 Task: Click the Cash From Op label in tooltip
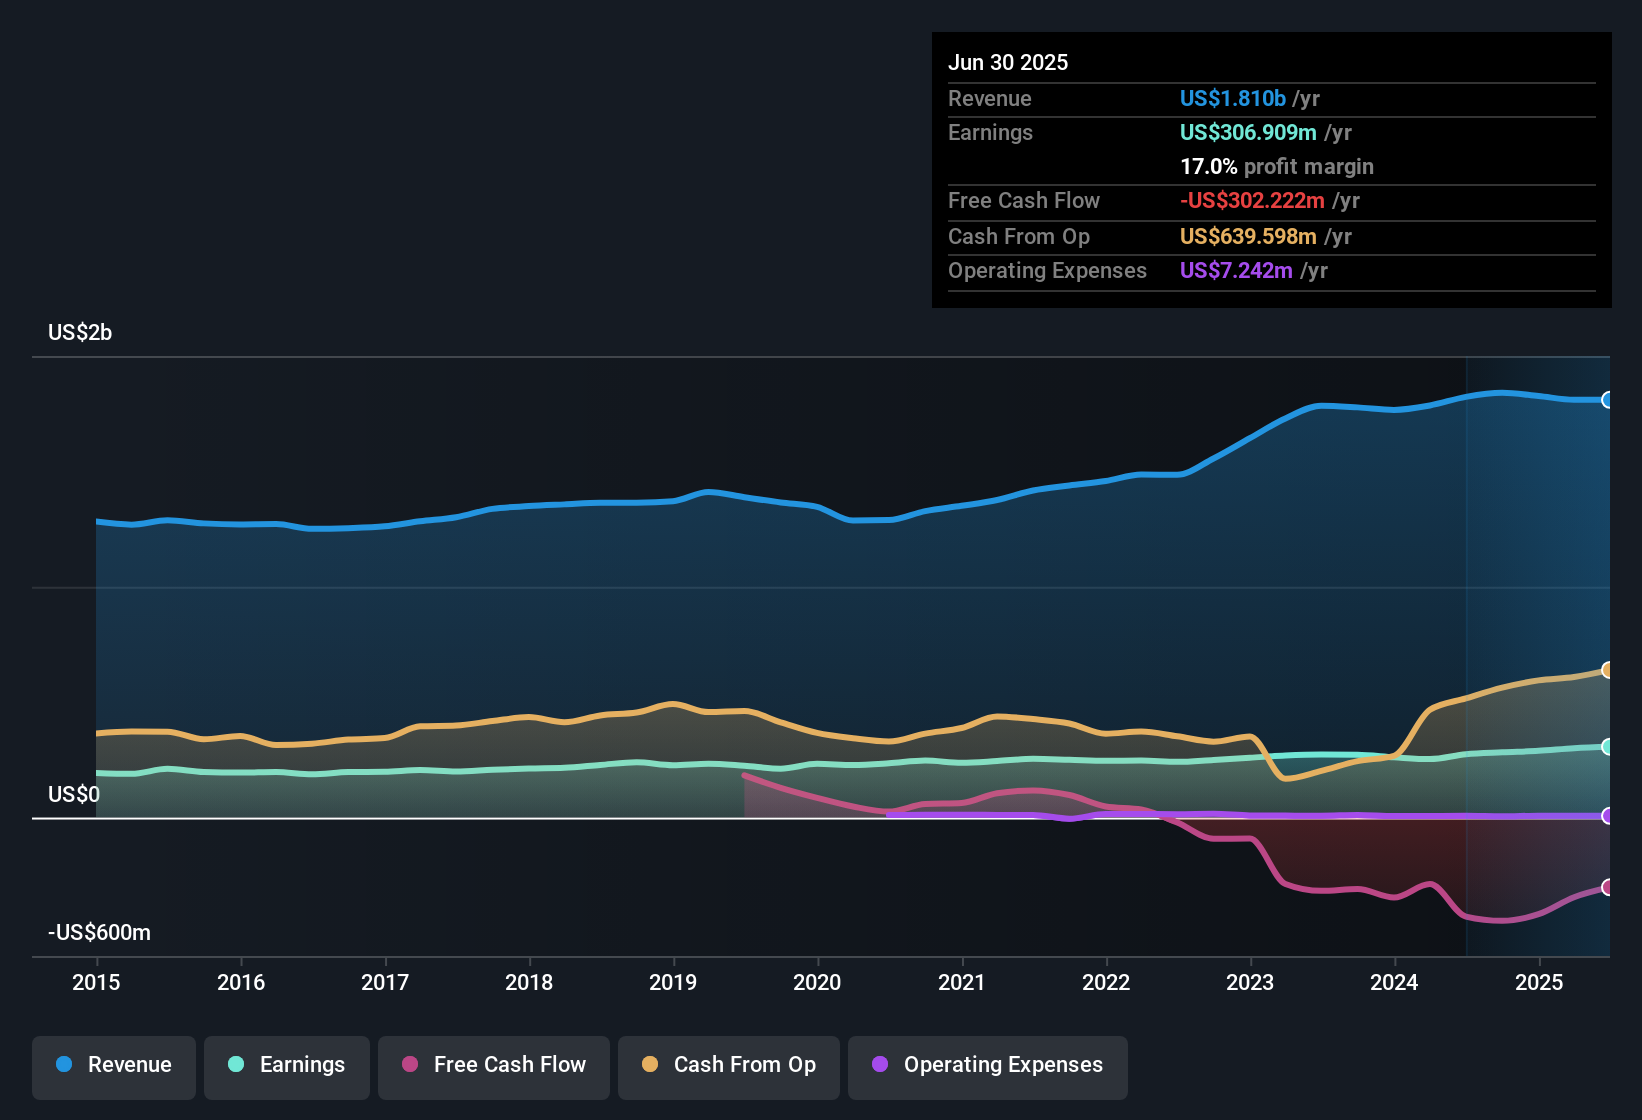[x=1019, y=237]
